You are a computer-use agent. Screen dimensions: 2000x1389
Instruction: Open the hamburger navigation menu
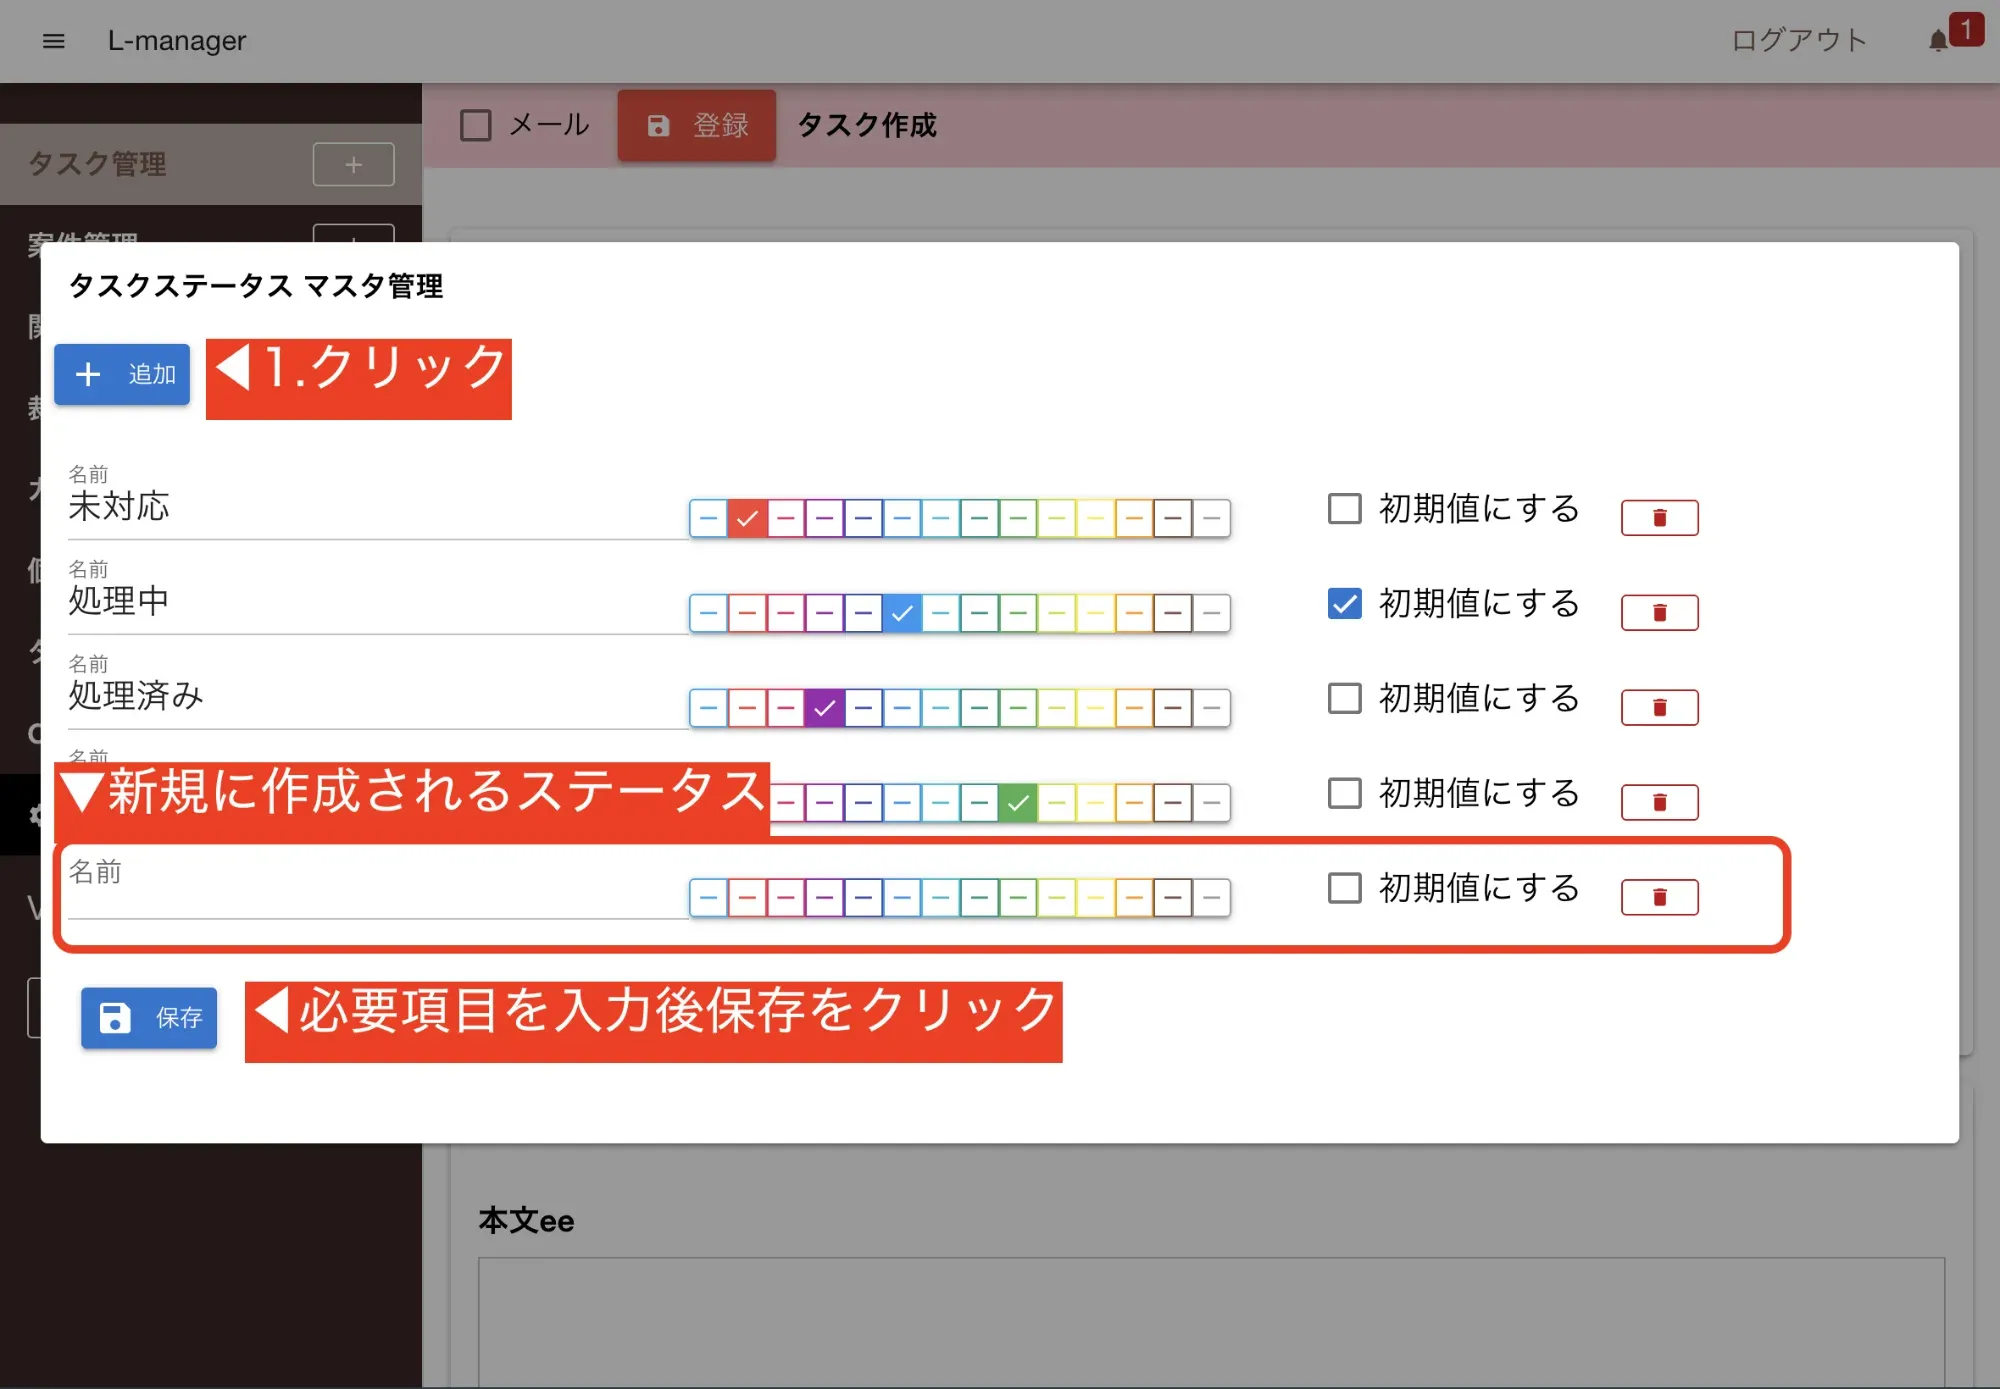(x=54, y=41)
